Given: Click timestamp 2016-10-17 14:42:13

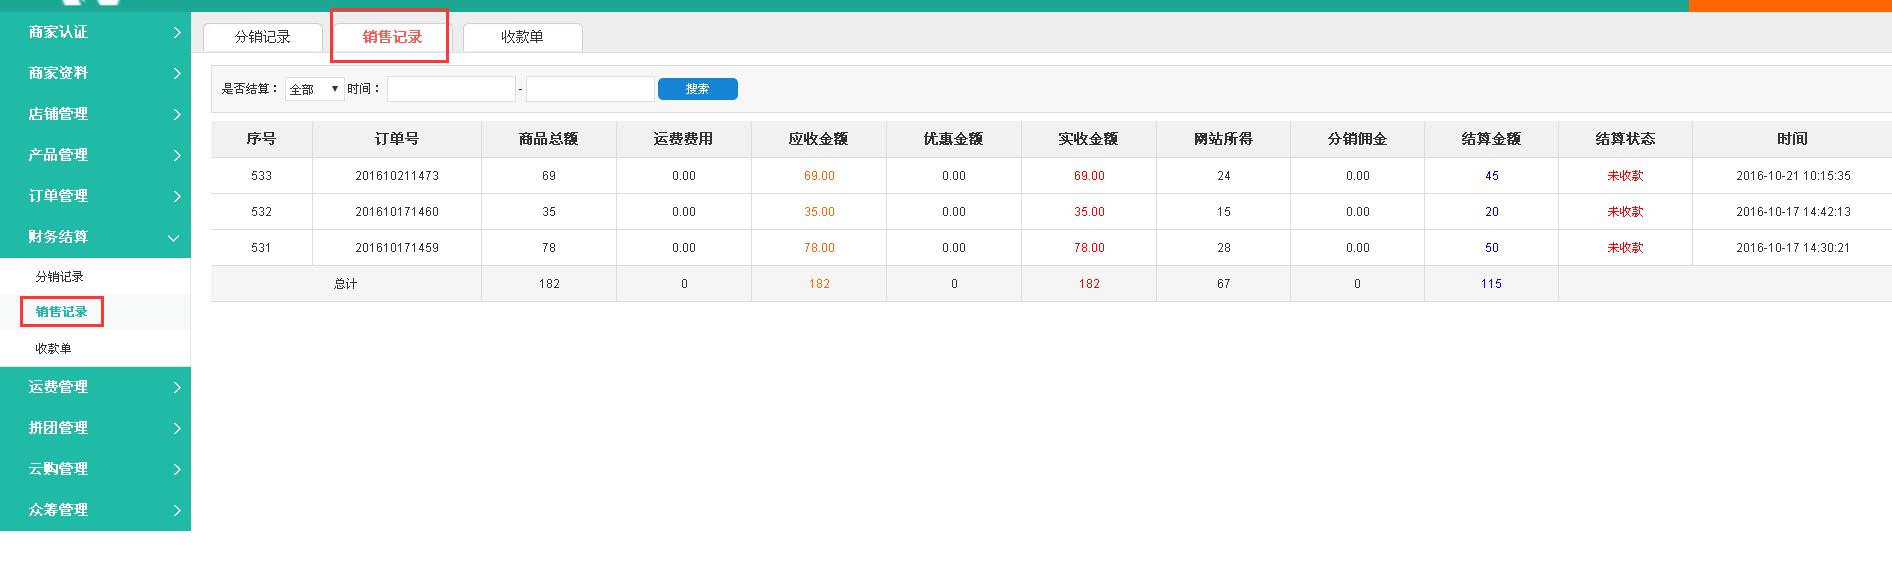Looking at the screenshot, I should (x=1793, y=212).
